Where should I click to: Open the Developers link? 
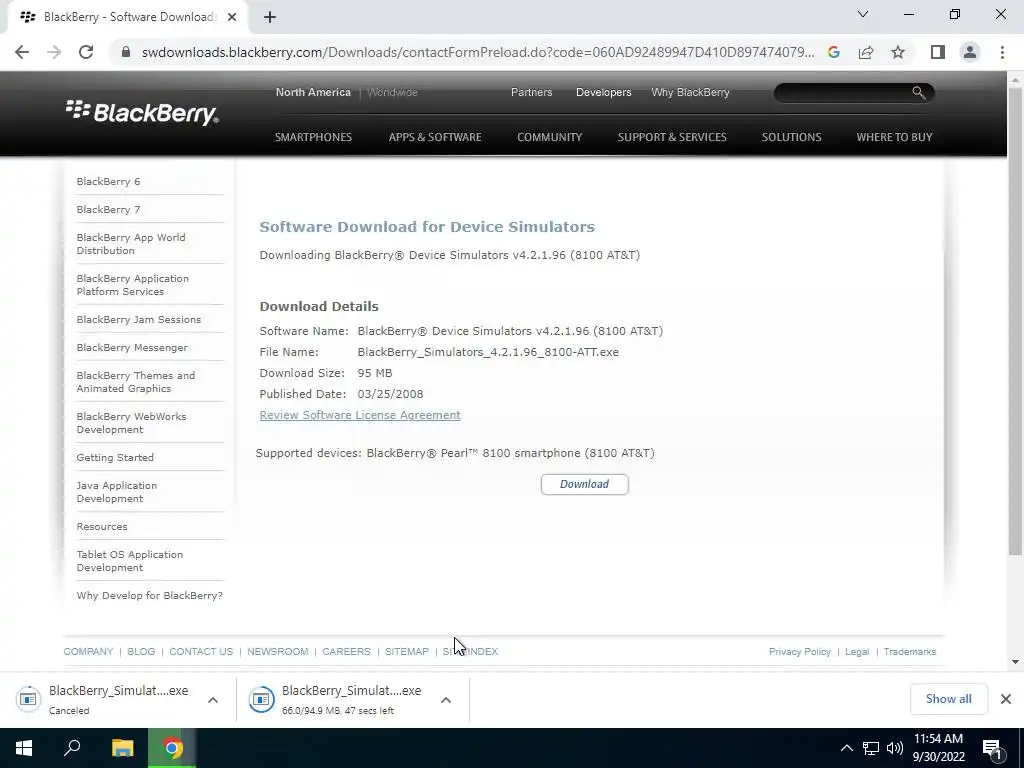coord(603,92)
